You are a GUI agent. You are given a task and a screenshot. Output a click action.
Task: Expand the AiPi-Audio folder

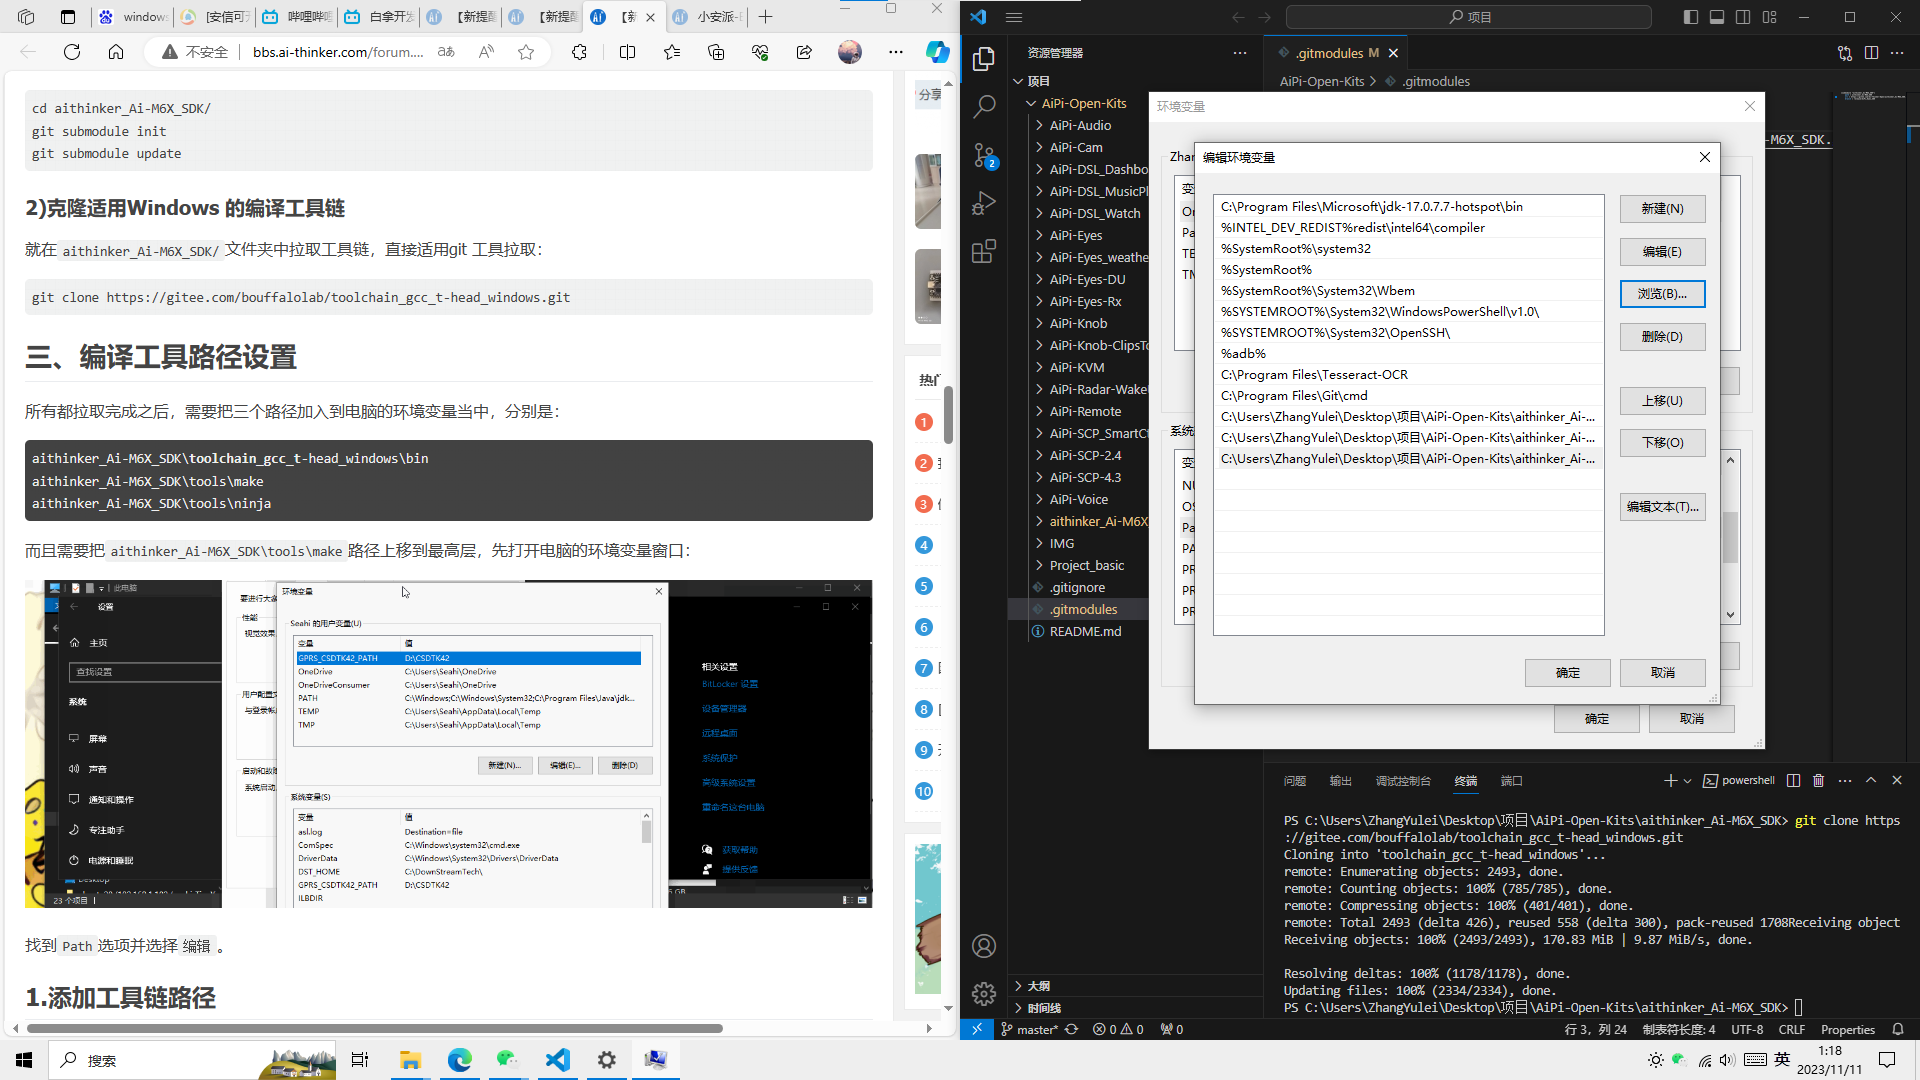click(x=1080, y=125)
